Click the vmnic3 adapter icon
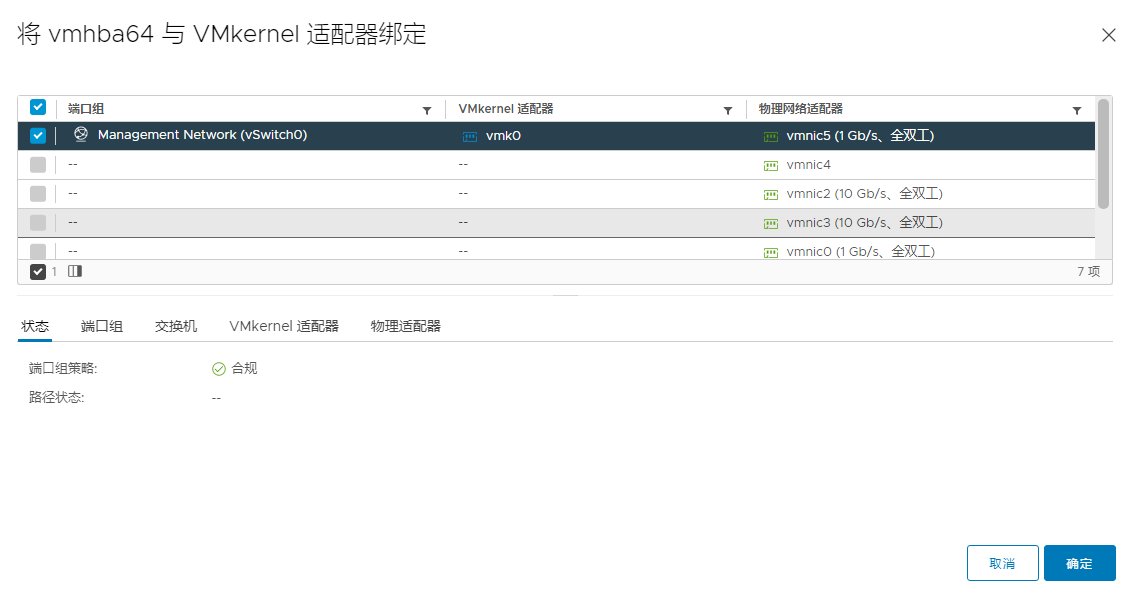1133x601 pixels. pyautogui.click(x=769, y=222)
